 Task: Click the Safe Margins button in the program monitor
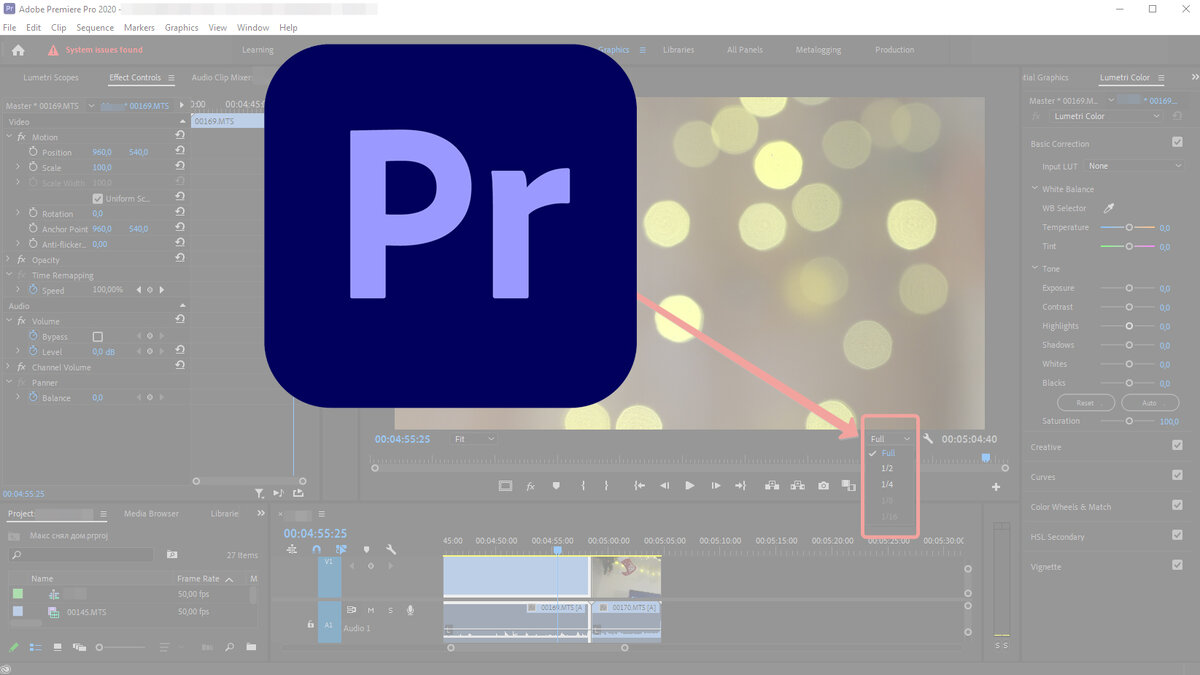point(505,486)
